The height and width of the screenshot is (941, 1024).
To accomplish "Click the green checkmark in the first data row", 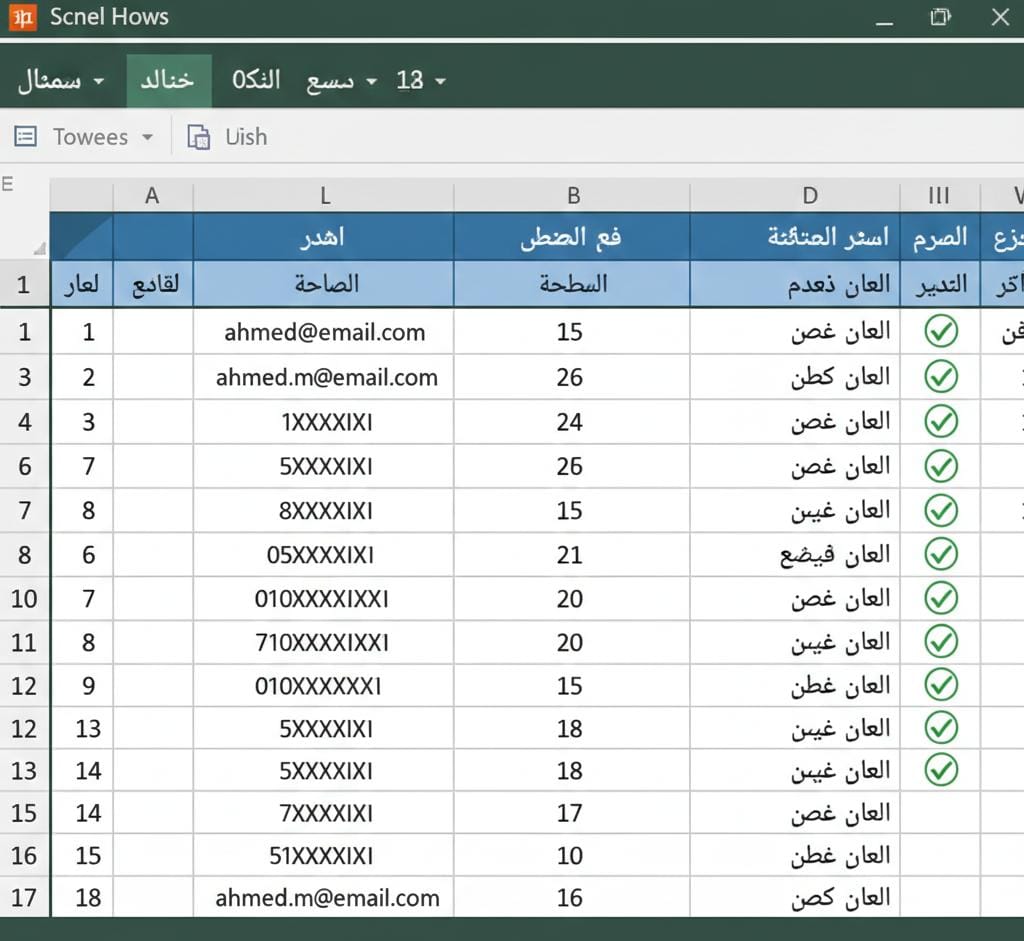I will 940,332.
